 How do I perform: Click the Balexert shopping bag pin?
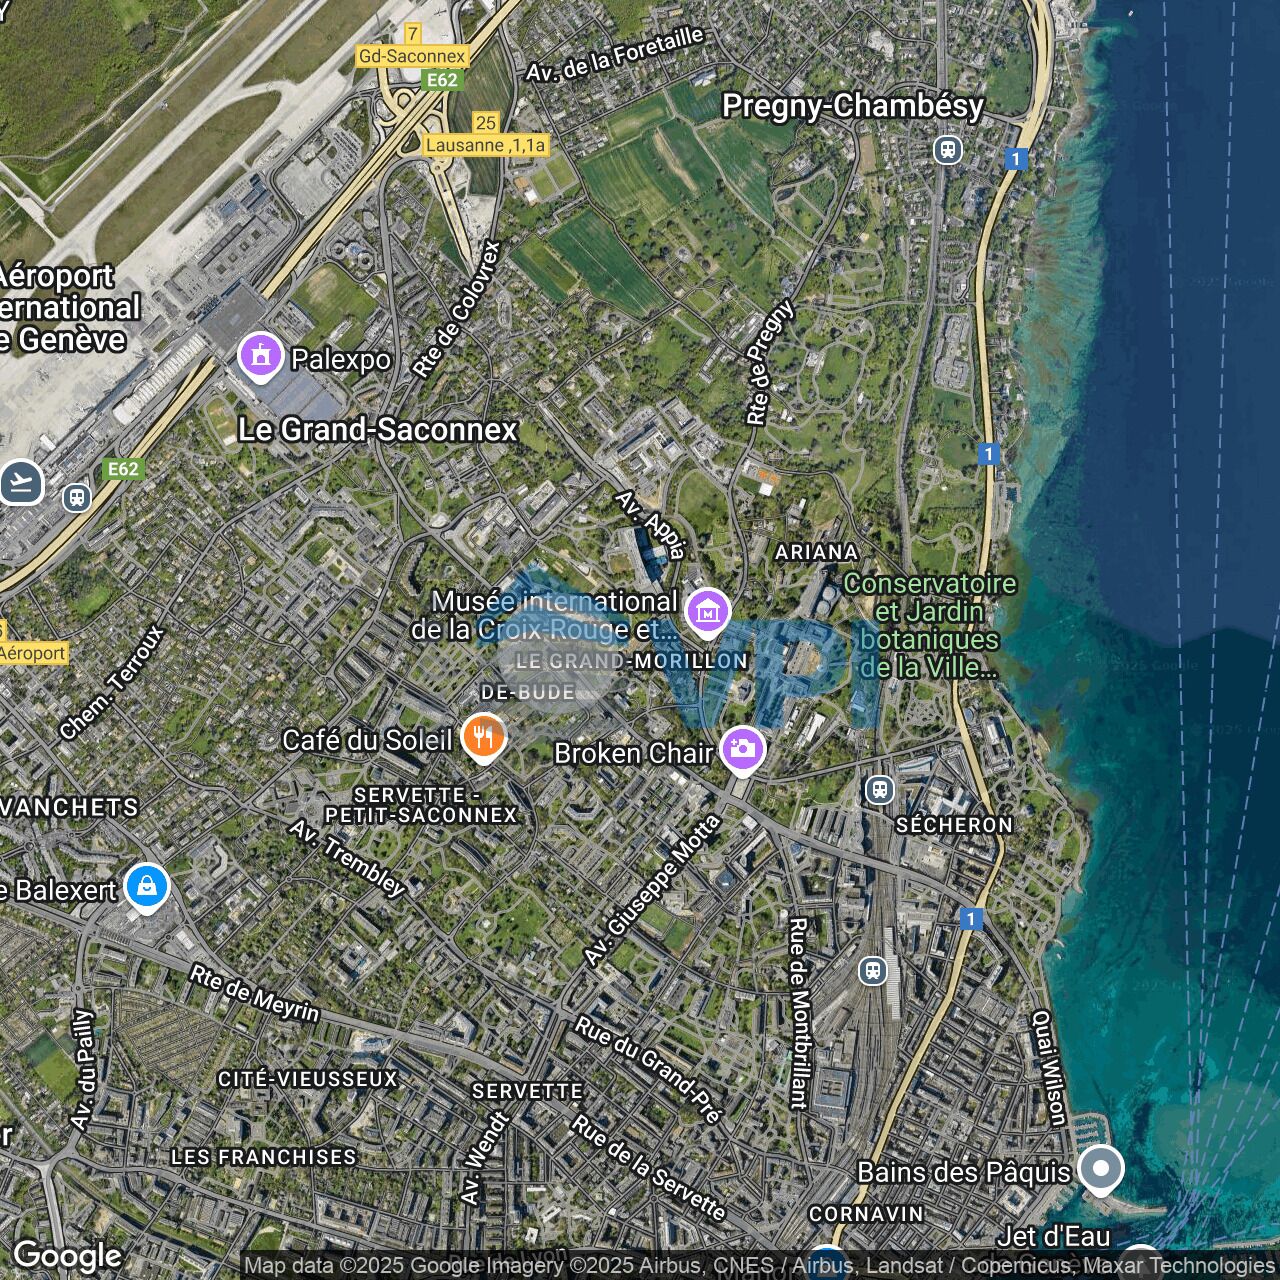click(x=147, y=887)
